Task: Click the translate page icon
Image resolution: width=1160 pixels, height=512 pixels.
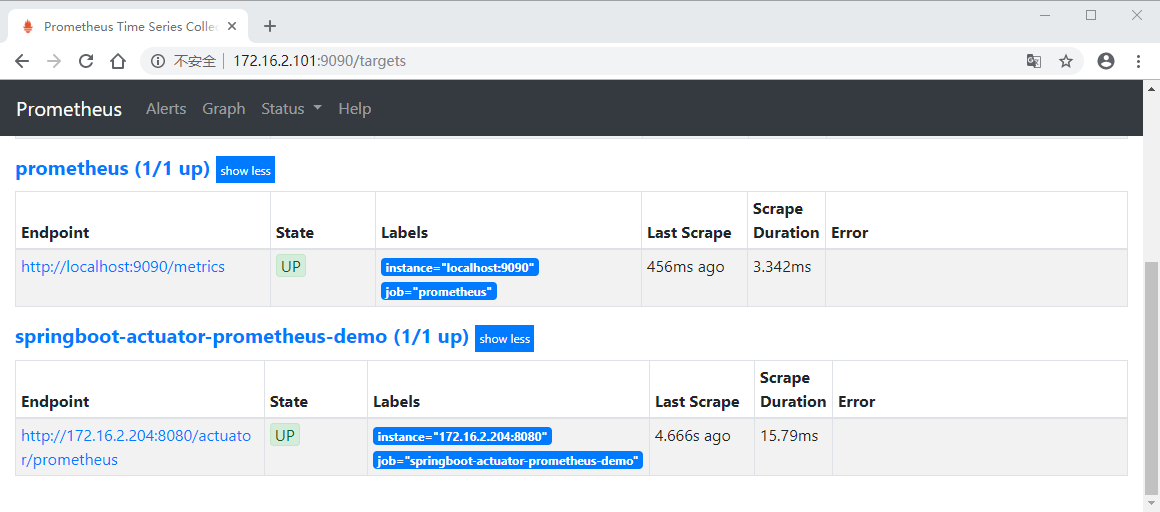Action: [x=1034, y=61]
